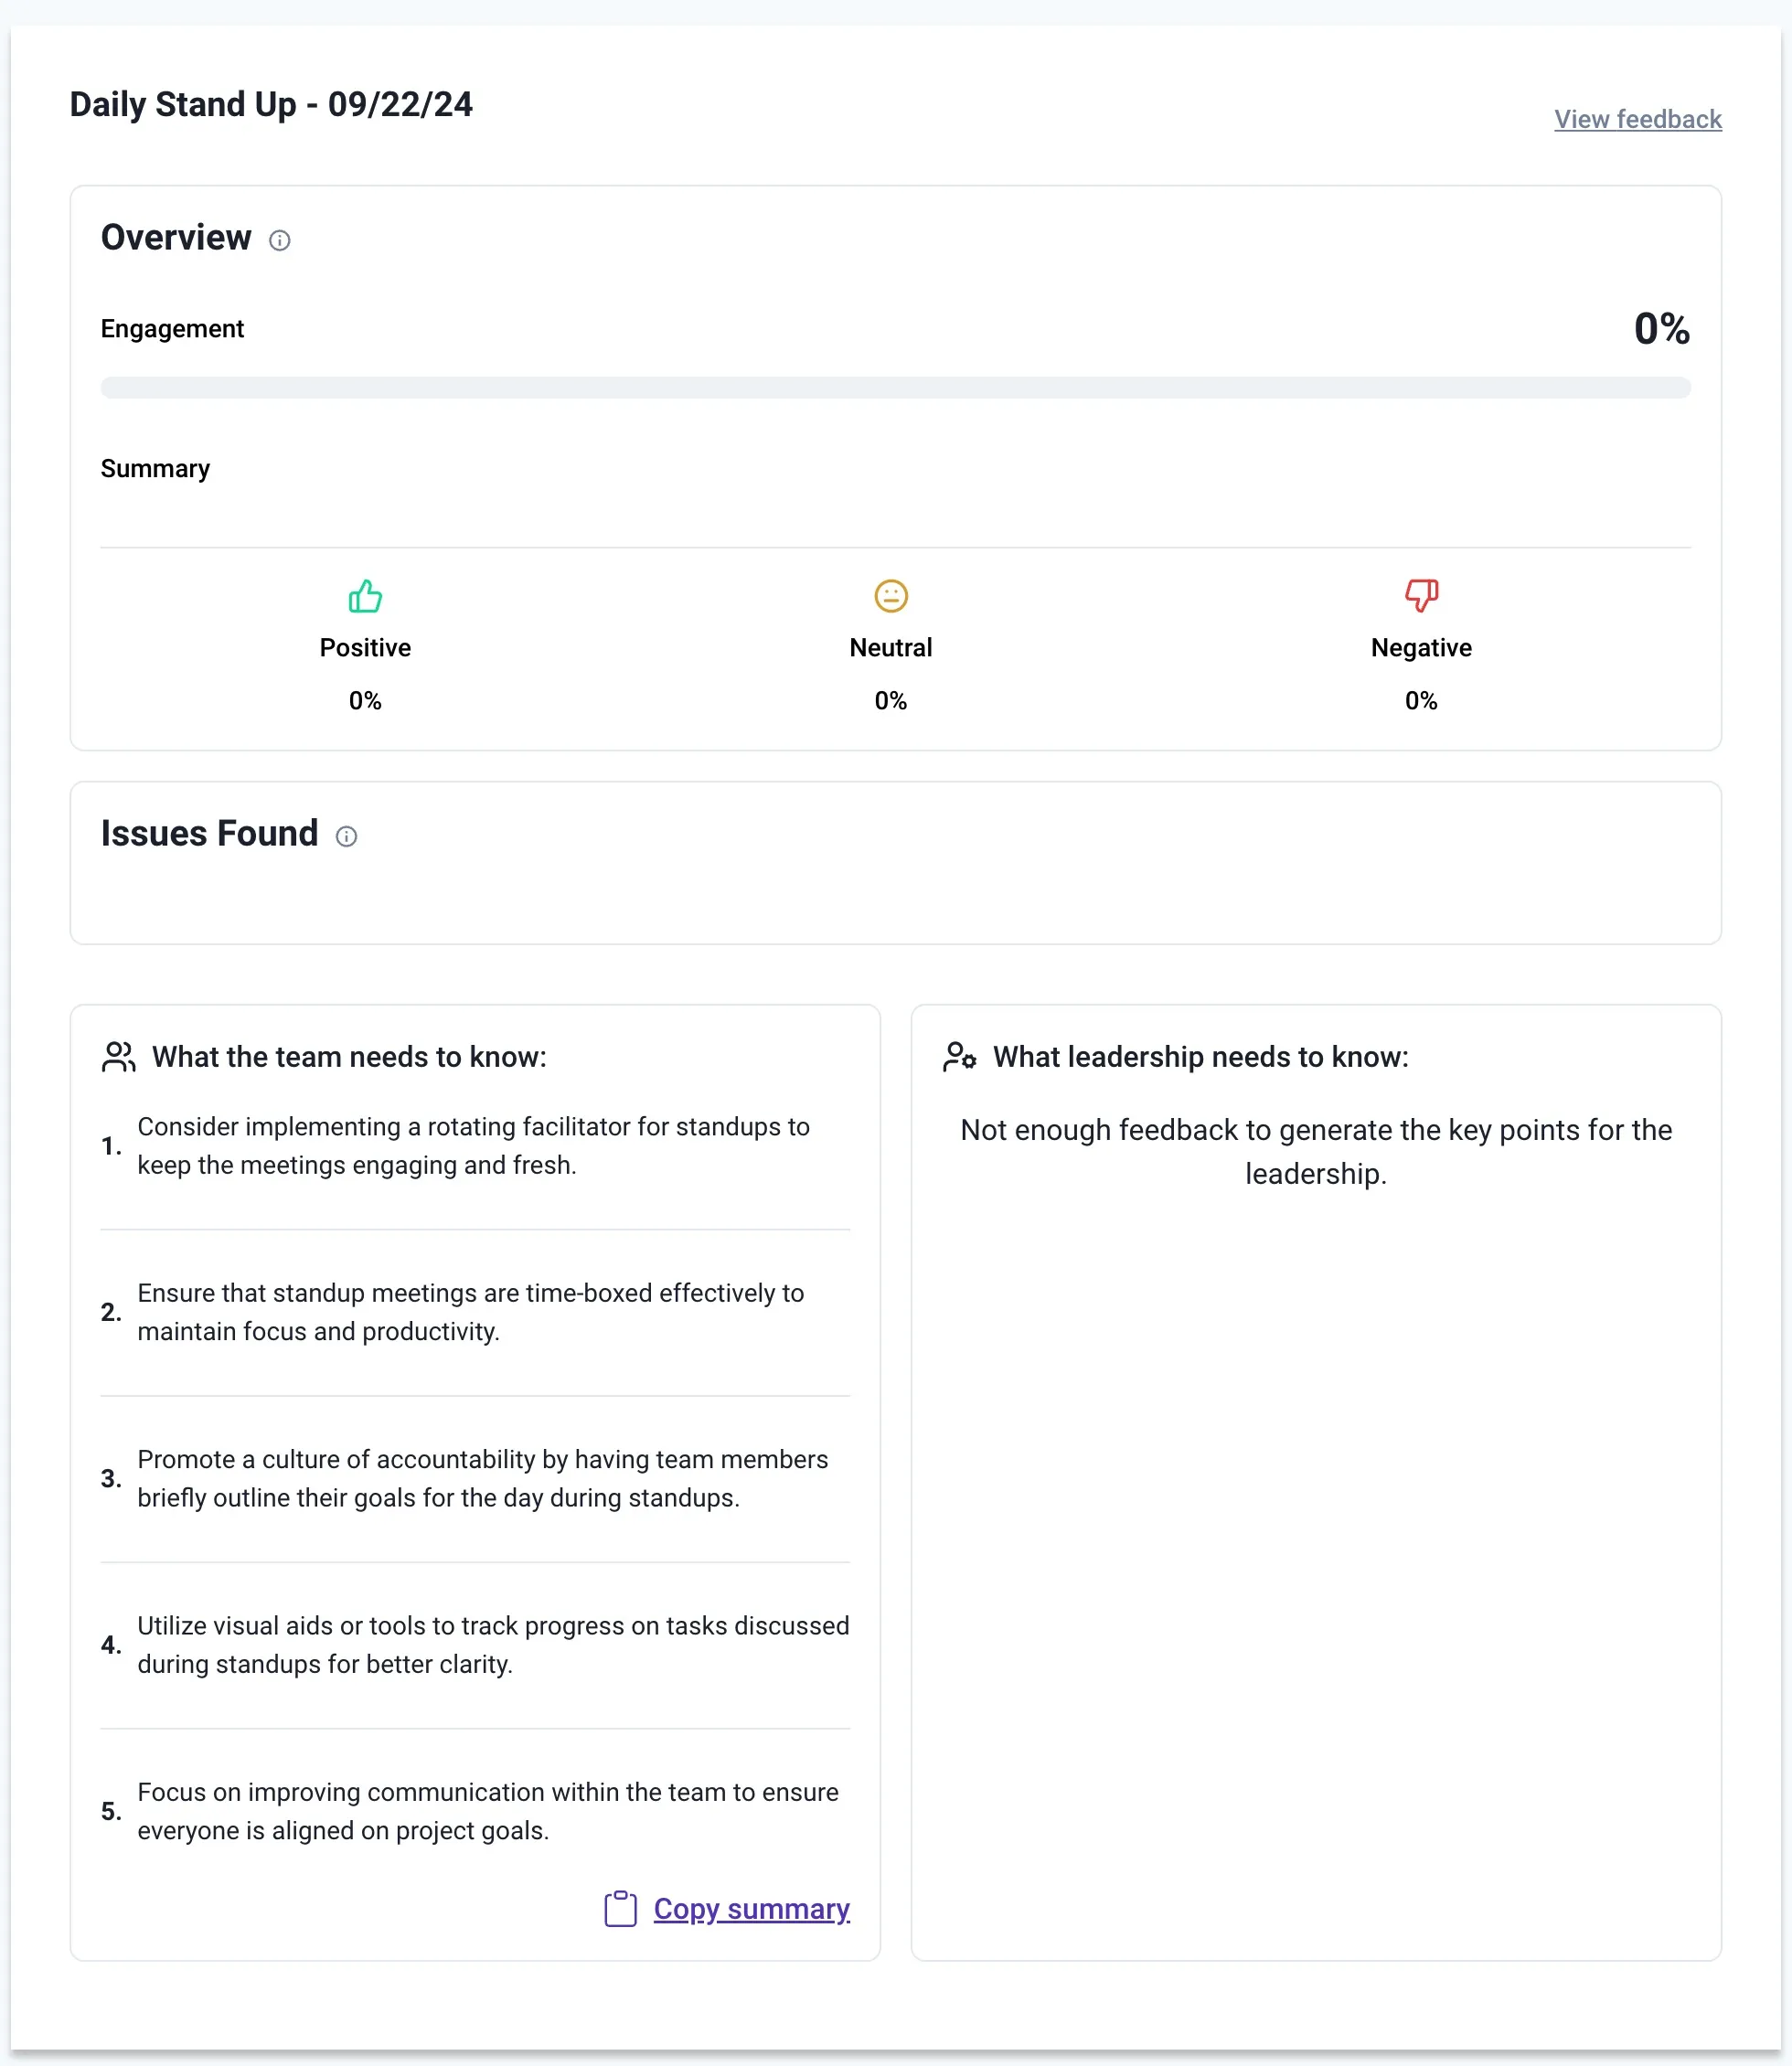The width and height of the screenshot is (1792, 2066).
Task: Select the time-boxed standup meetings item
Action: pos(470,1312)
